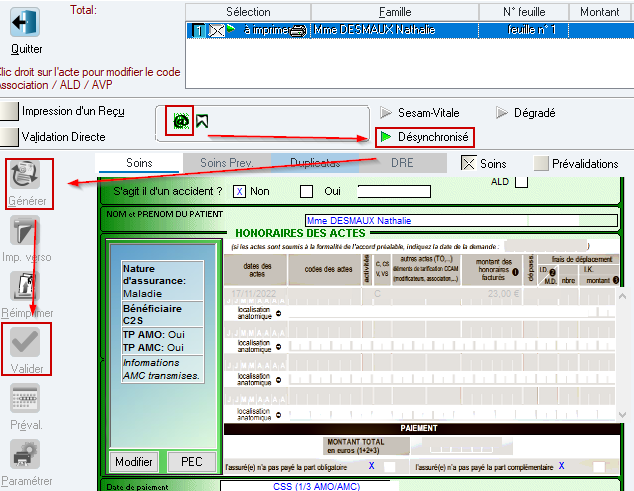The image size is (634, 491).
Task: Check the ALD box
Action: click(x=522, y=182)
